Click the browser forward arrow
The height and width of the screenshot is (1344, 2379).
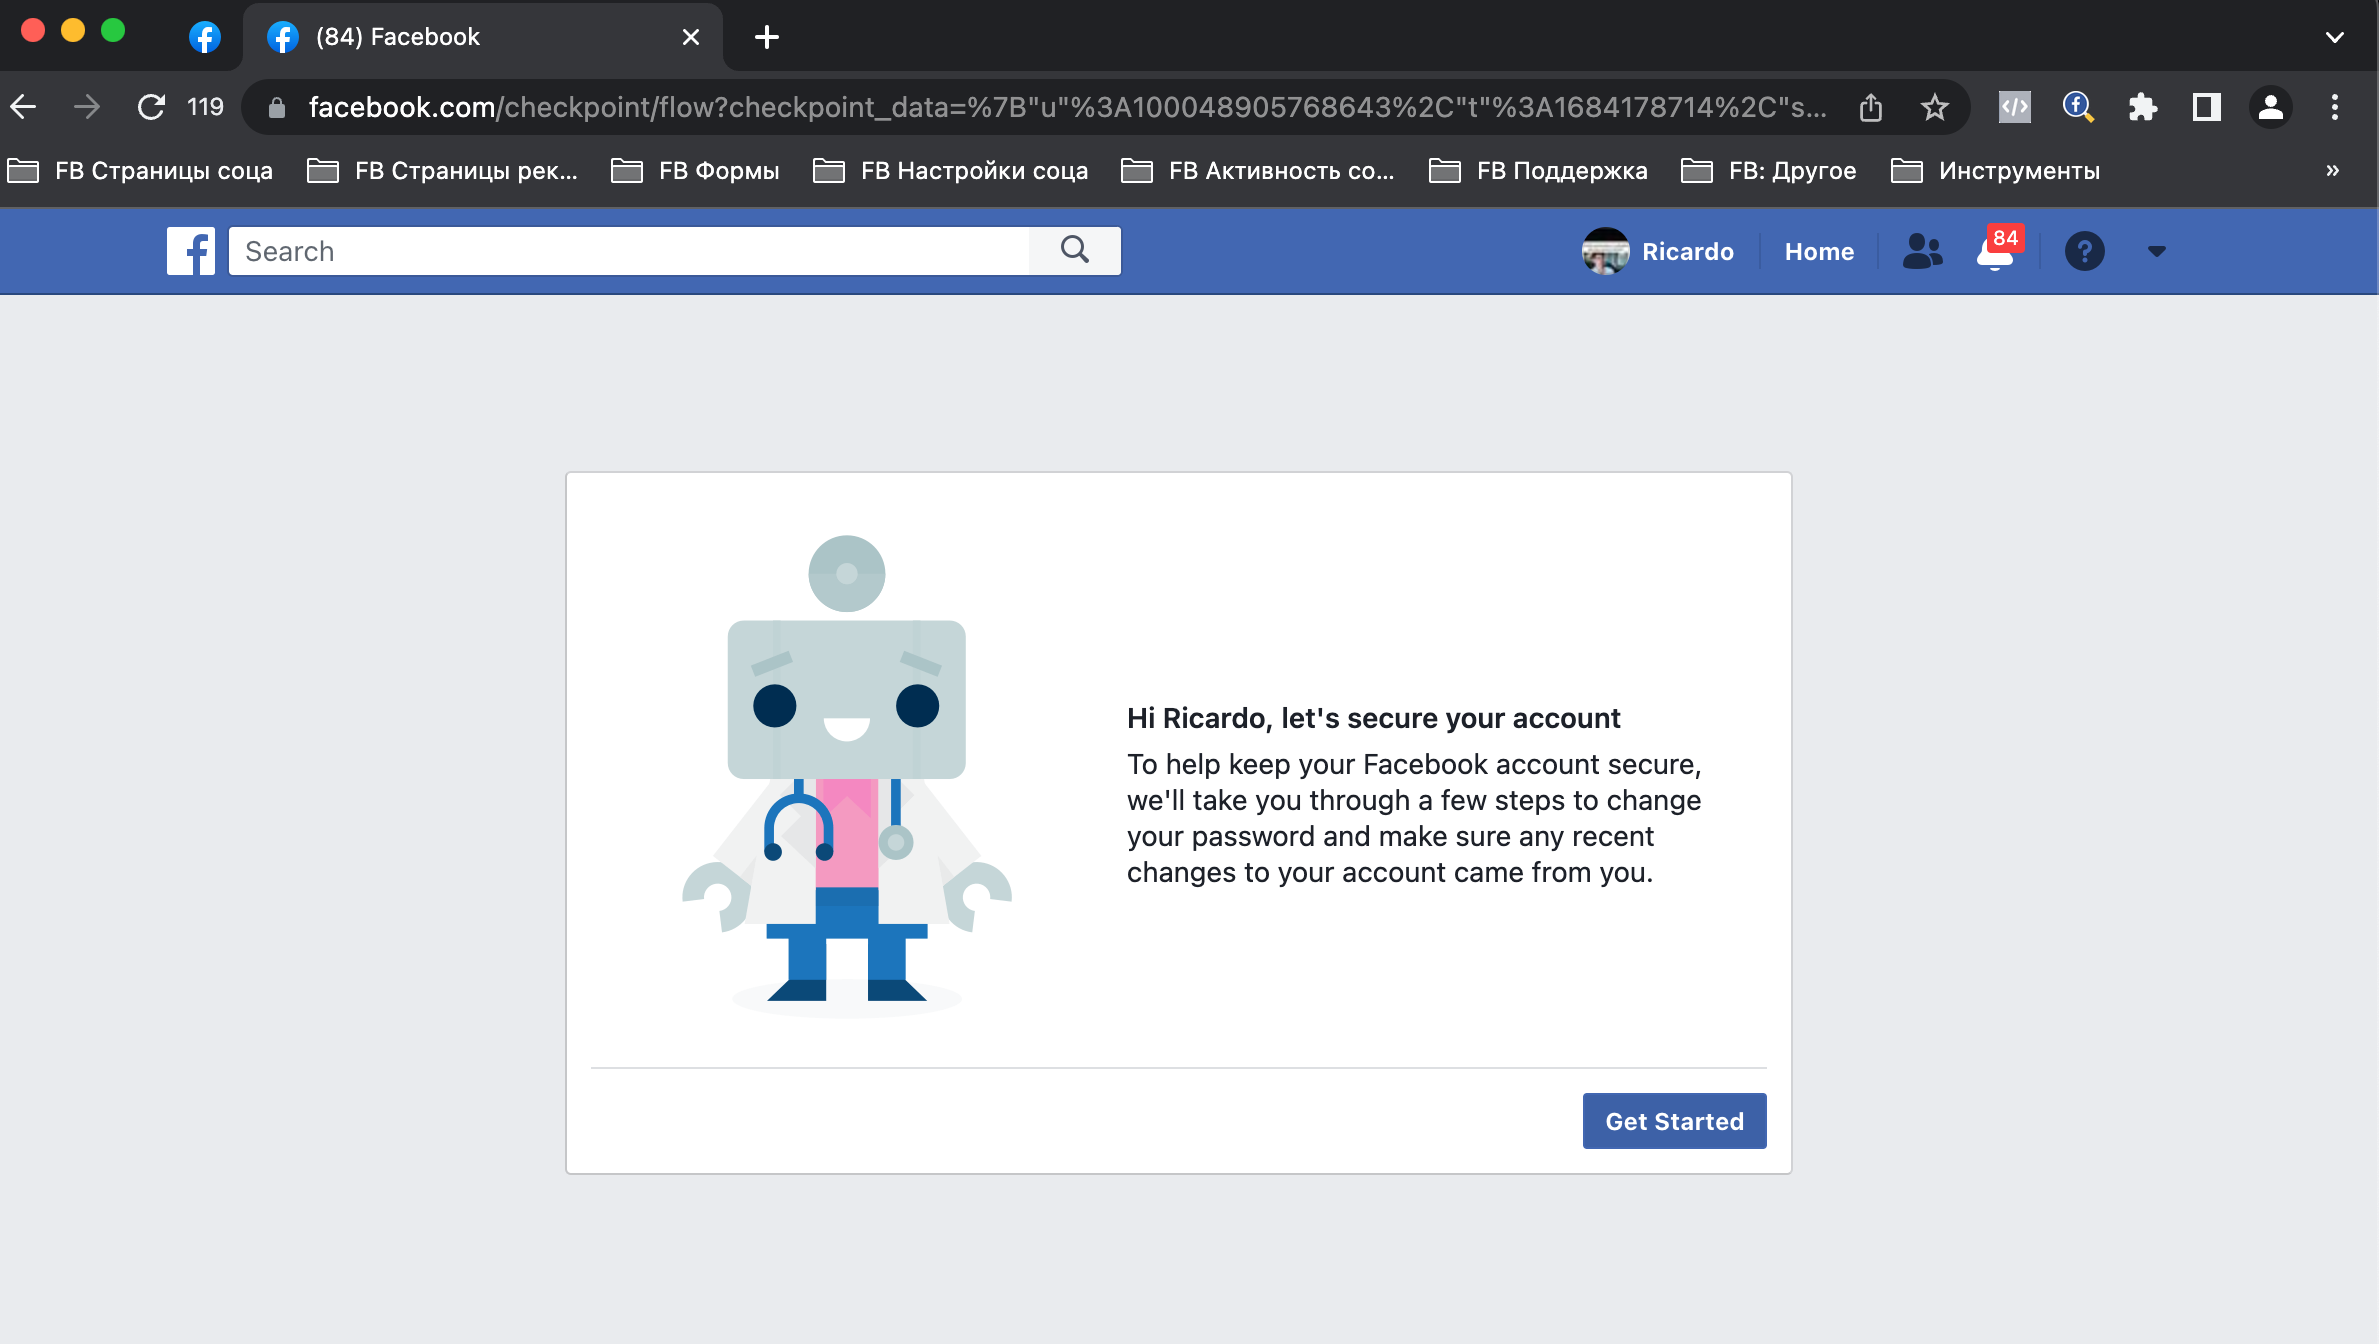pos(87,107)
